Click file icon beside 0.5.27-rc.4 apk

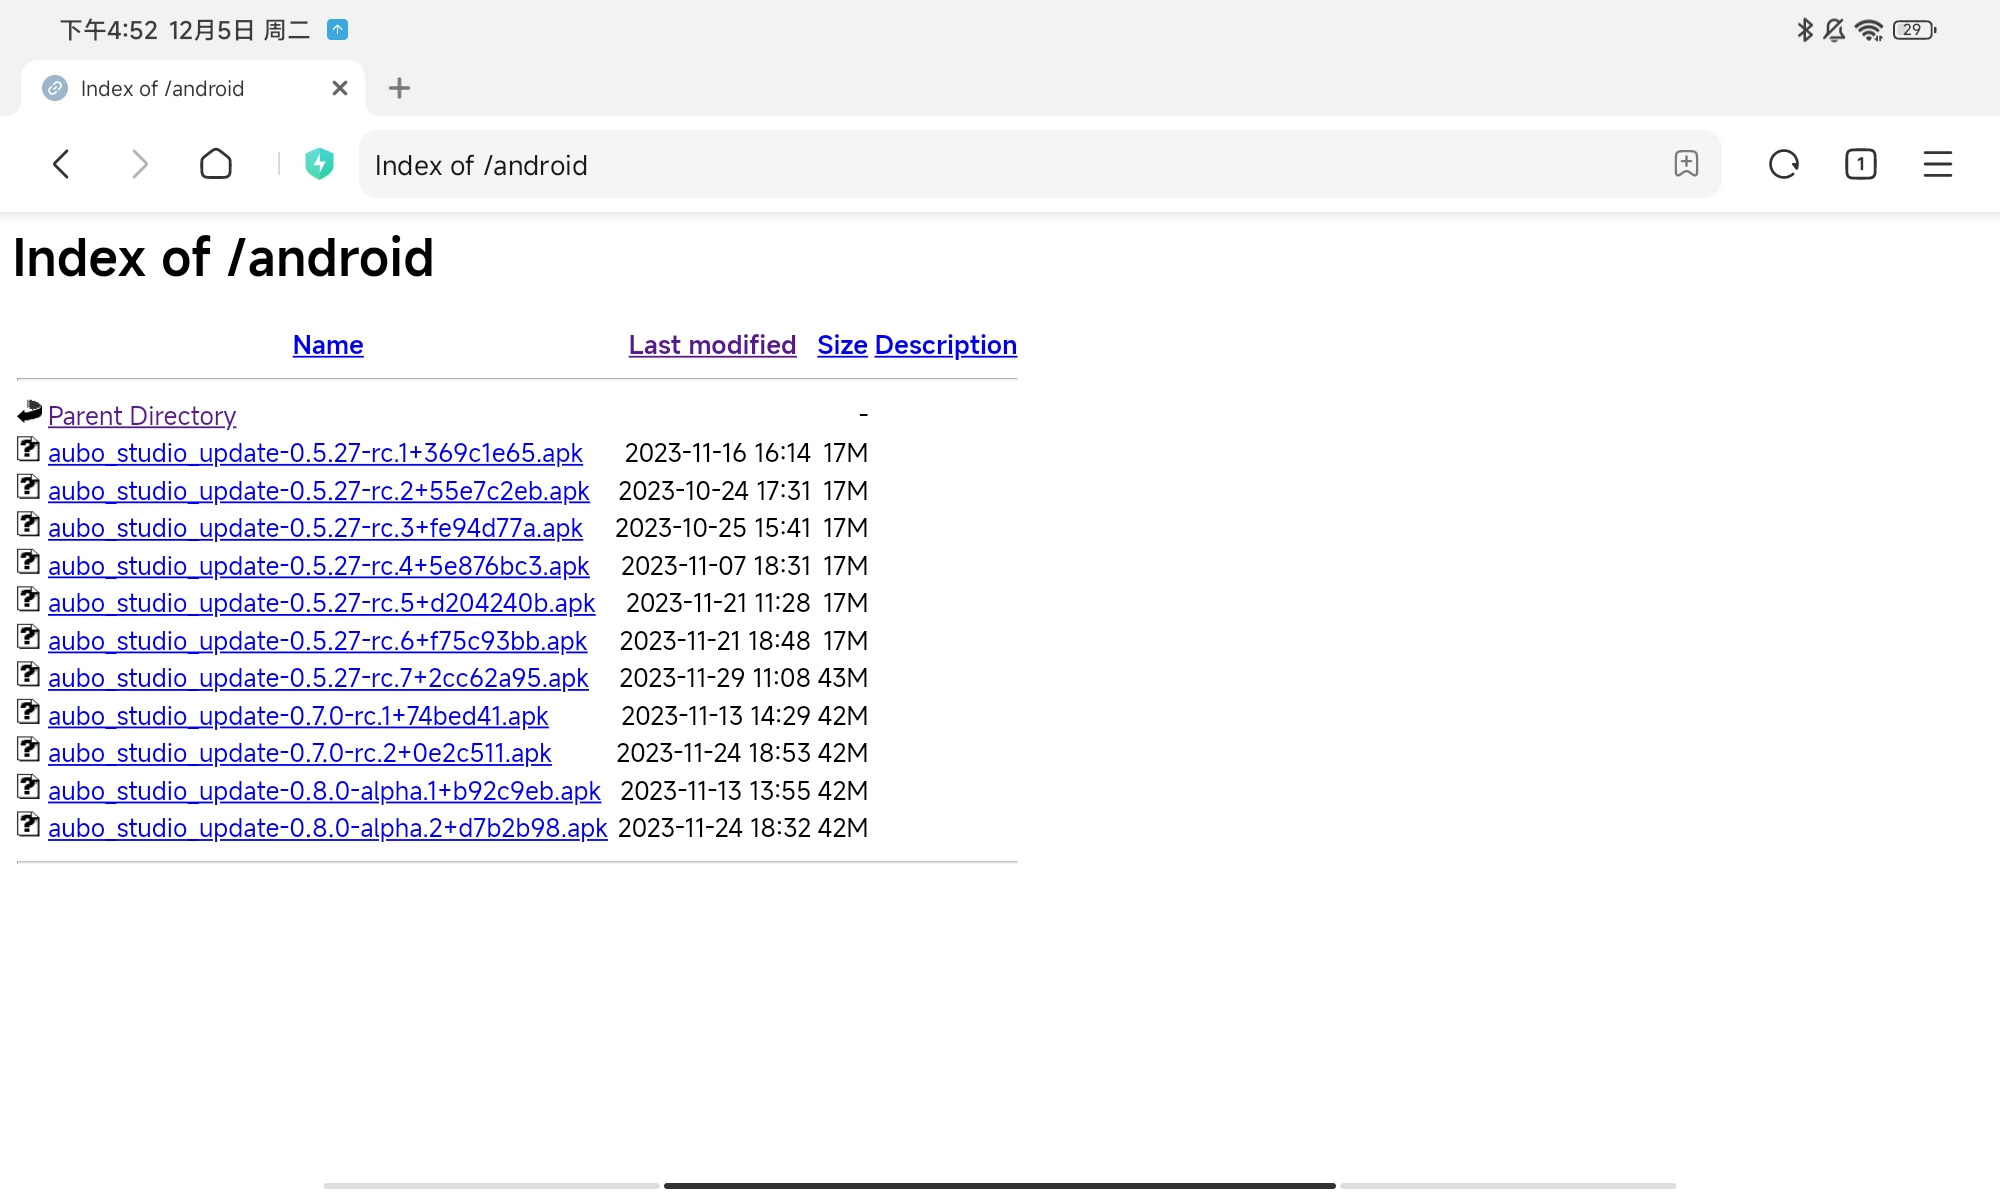(x=29, y=563)
